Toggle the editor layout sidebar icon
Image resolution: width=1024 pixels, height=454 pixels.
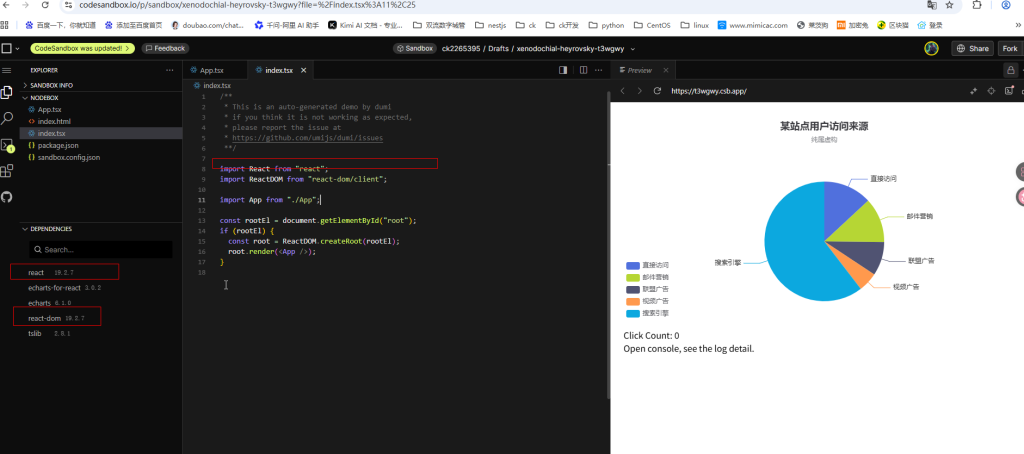pos(563,70)
